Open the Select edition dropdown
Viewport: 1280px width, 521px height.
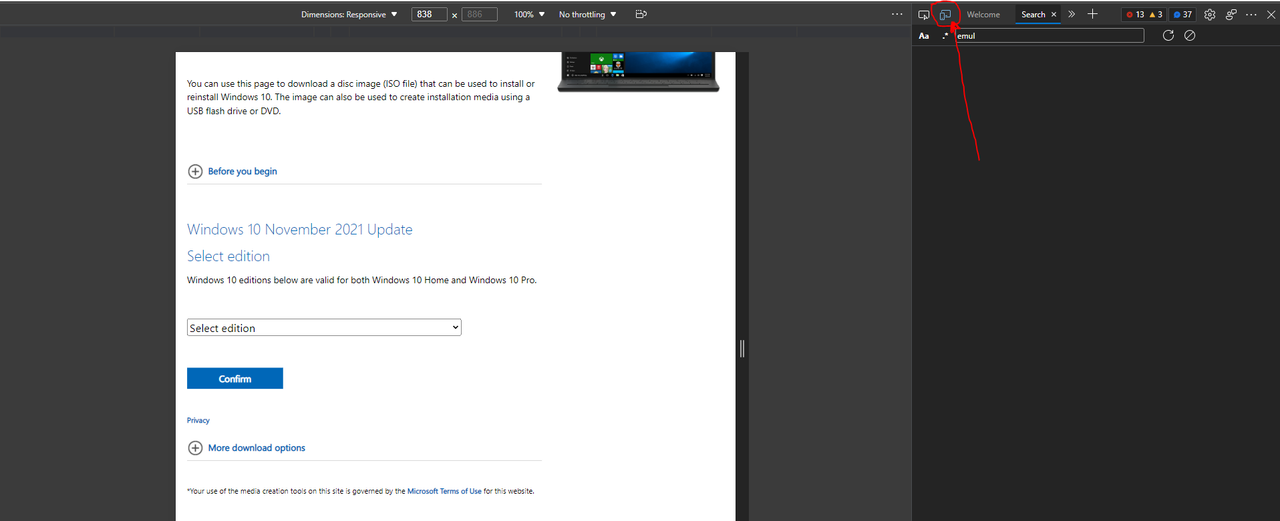click(x=324, y=327)
